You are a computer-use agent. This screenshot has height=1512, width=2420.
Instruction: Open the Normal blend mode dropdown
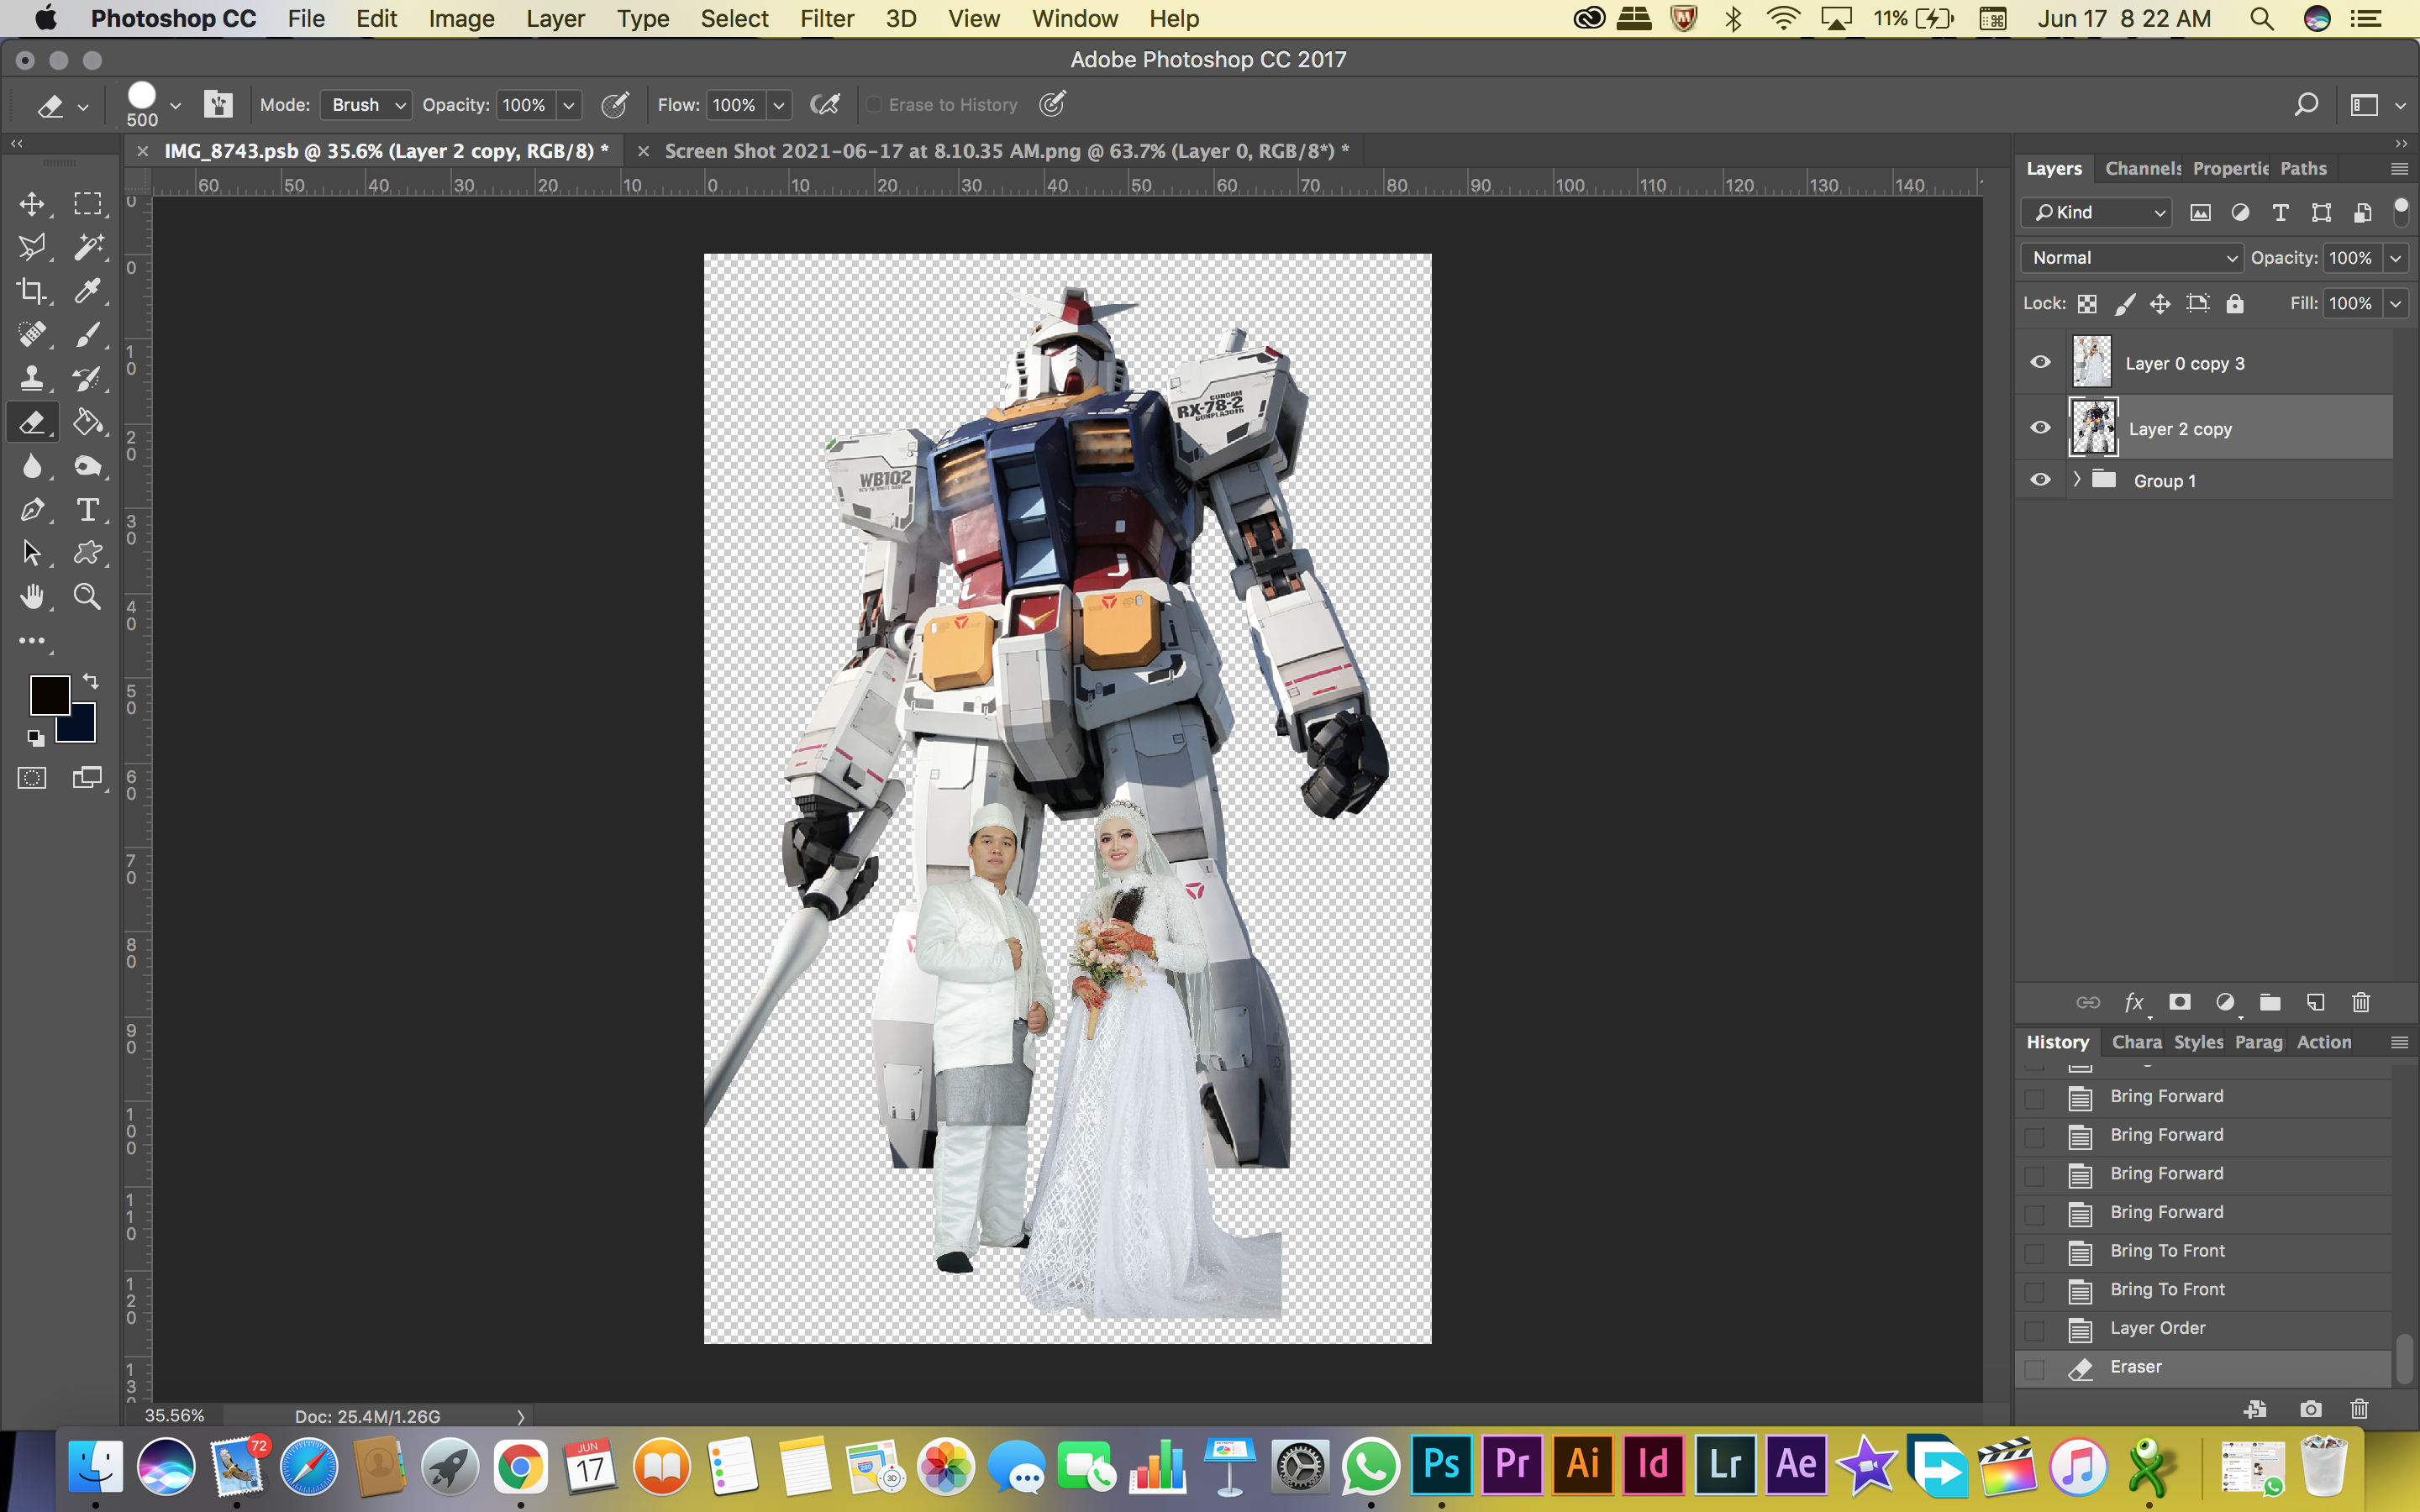click(x=2132, y=258)
